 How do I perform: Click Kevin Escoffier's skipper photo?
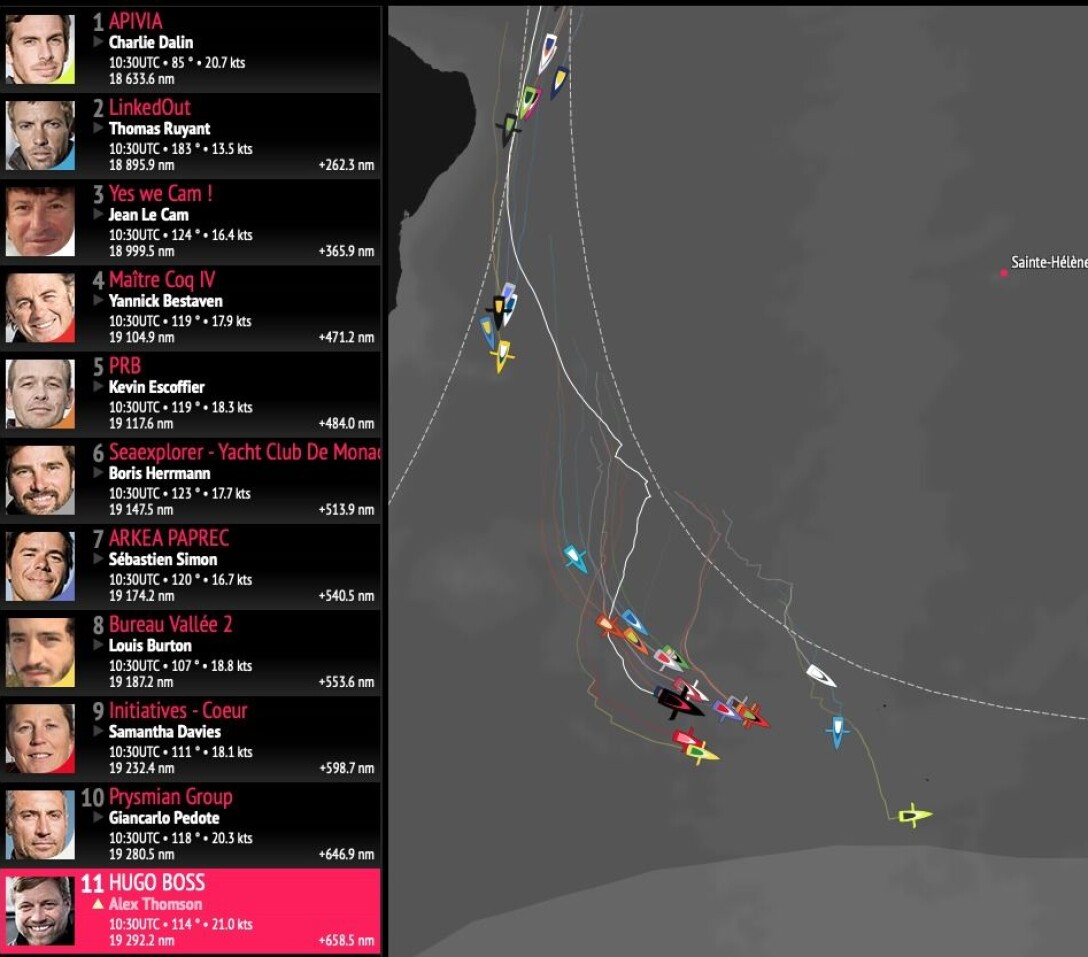tap(40, 394)
